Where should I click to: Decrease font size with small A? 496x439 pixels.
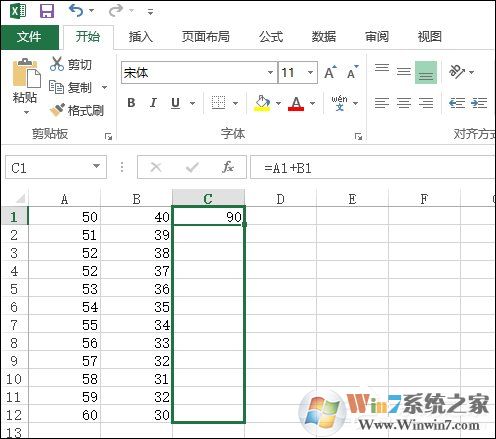(x=352, y=71)
